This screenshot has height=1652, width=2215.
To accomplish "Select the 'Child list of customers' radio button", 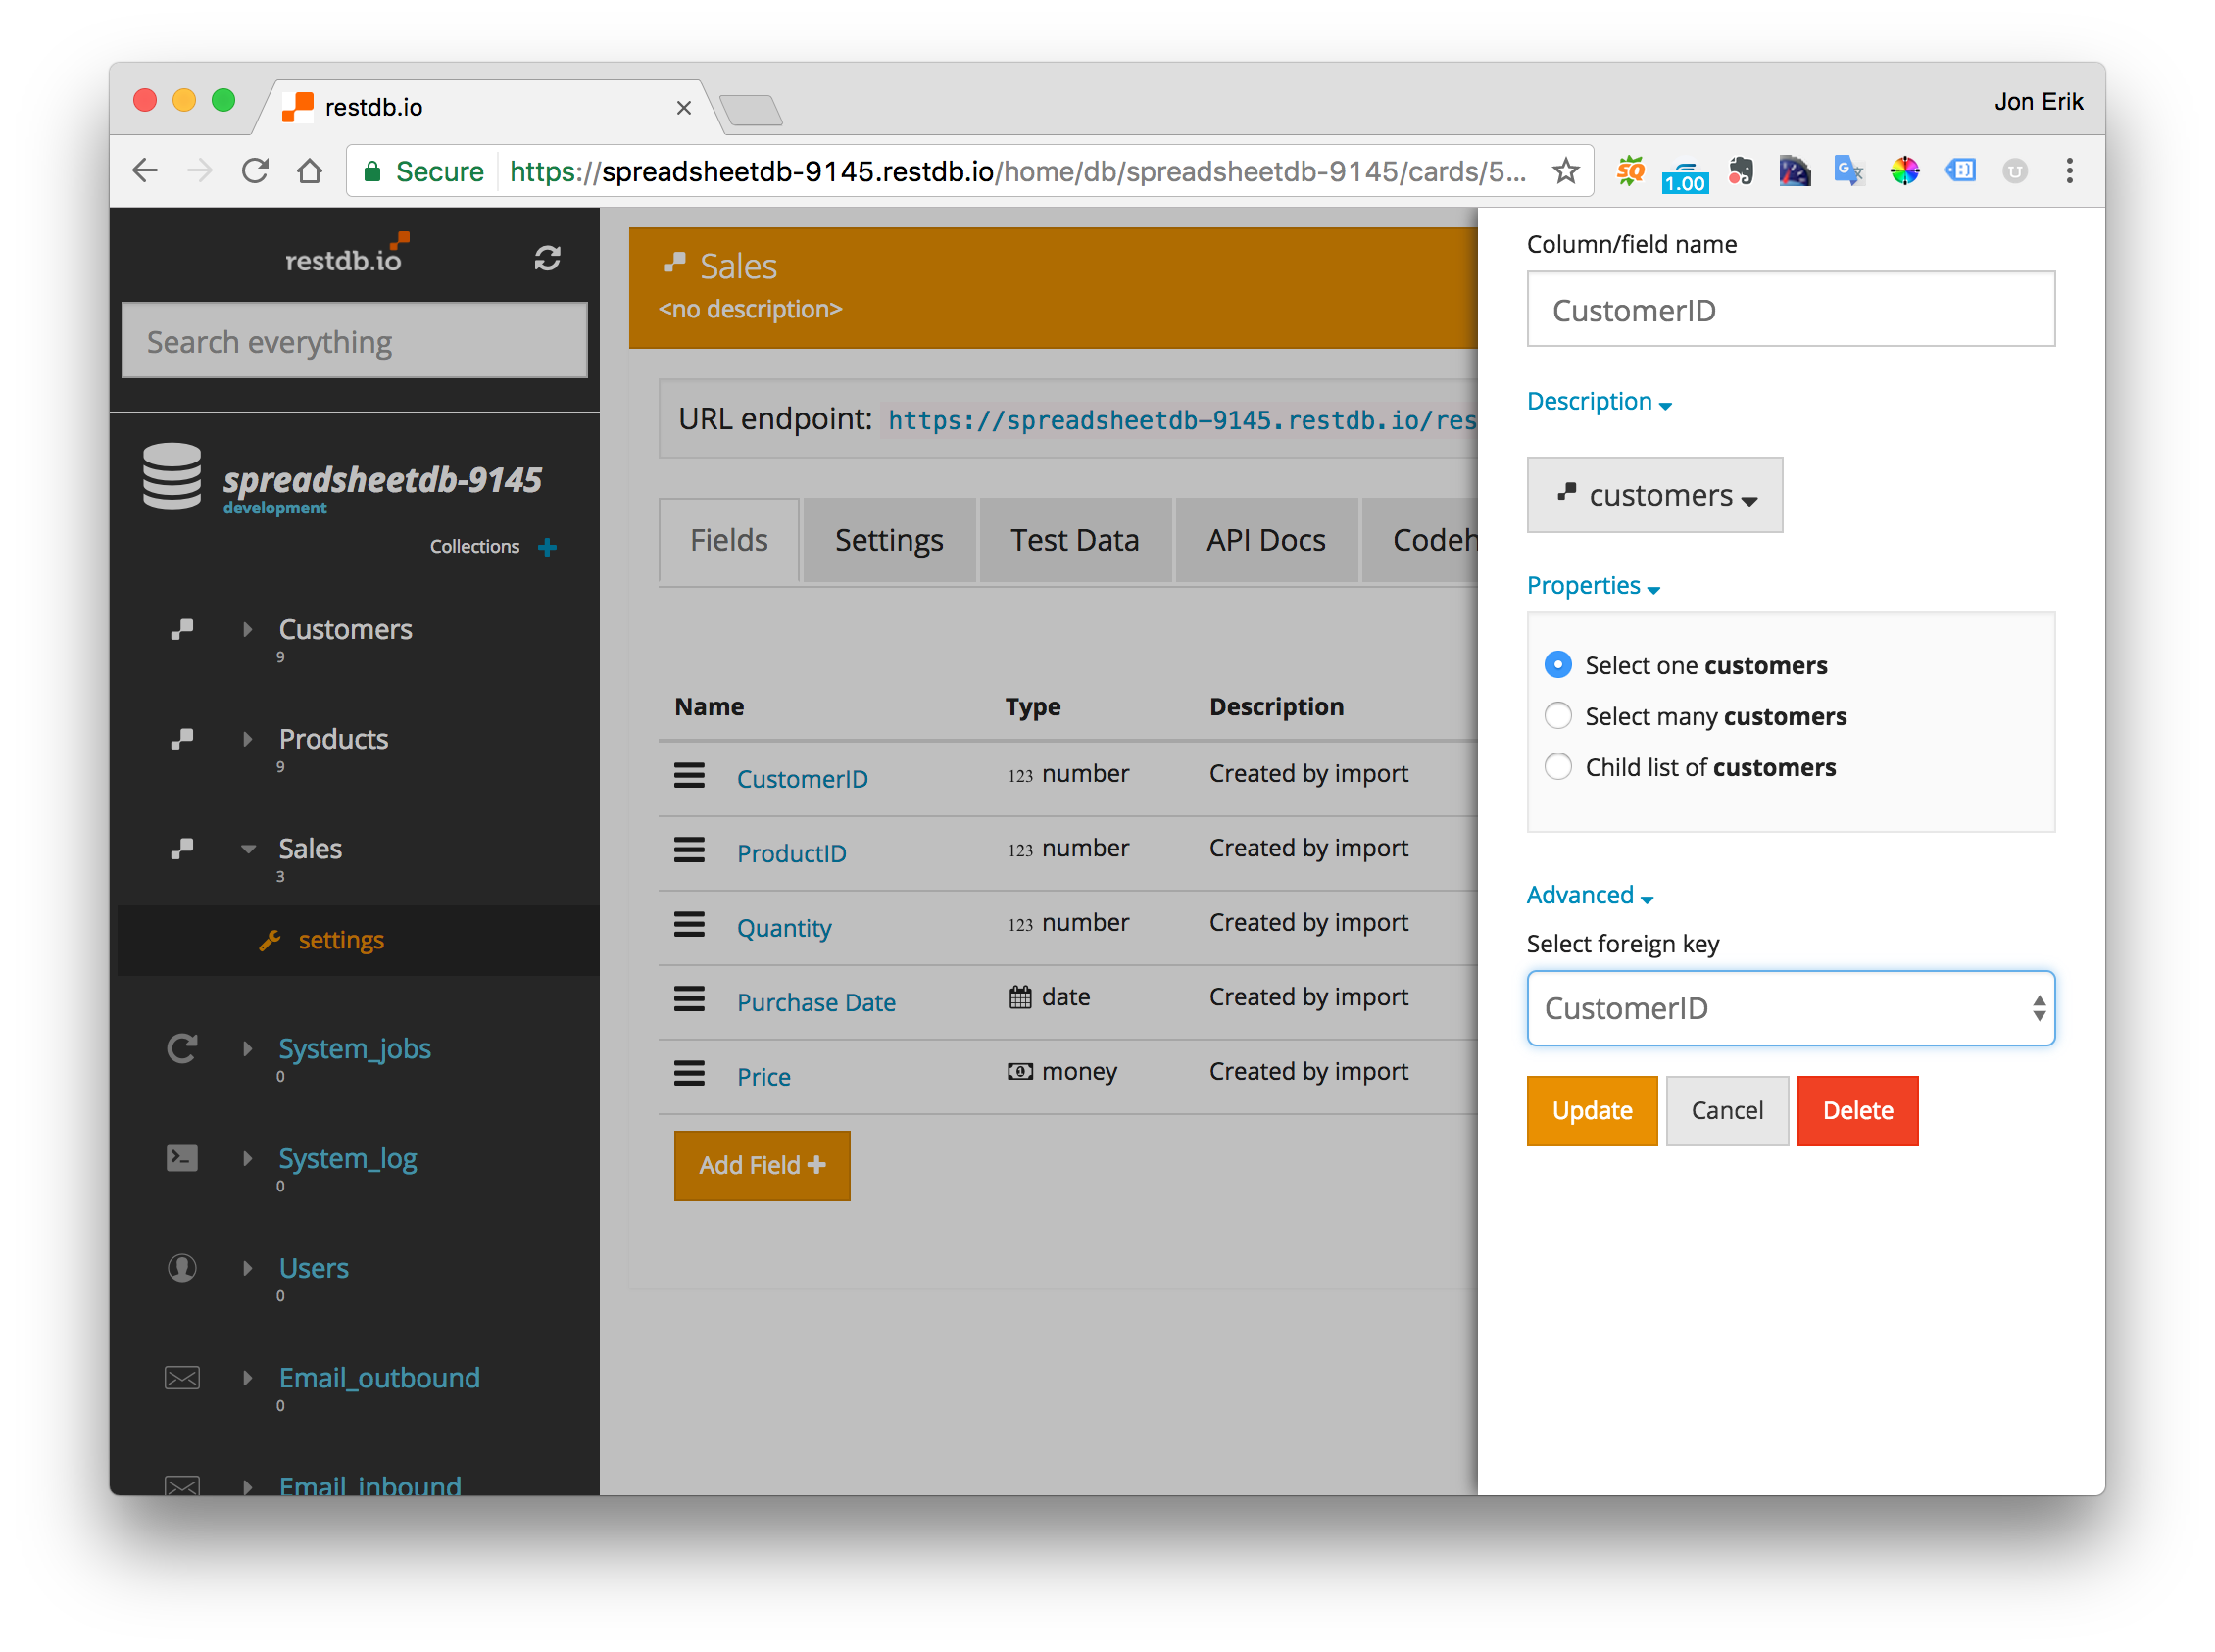I will pos(1557,765).
